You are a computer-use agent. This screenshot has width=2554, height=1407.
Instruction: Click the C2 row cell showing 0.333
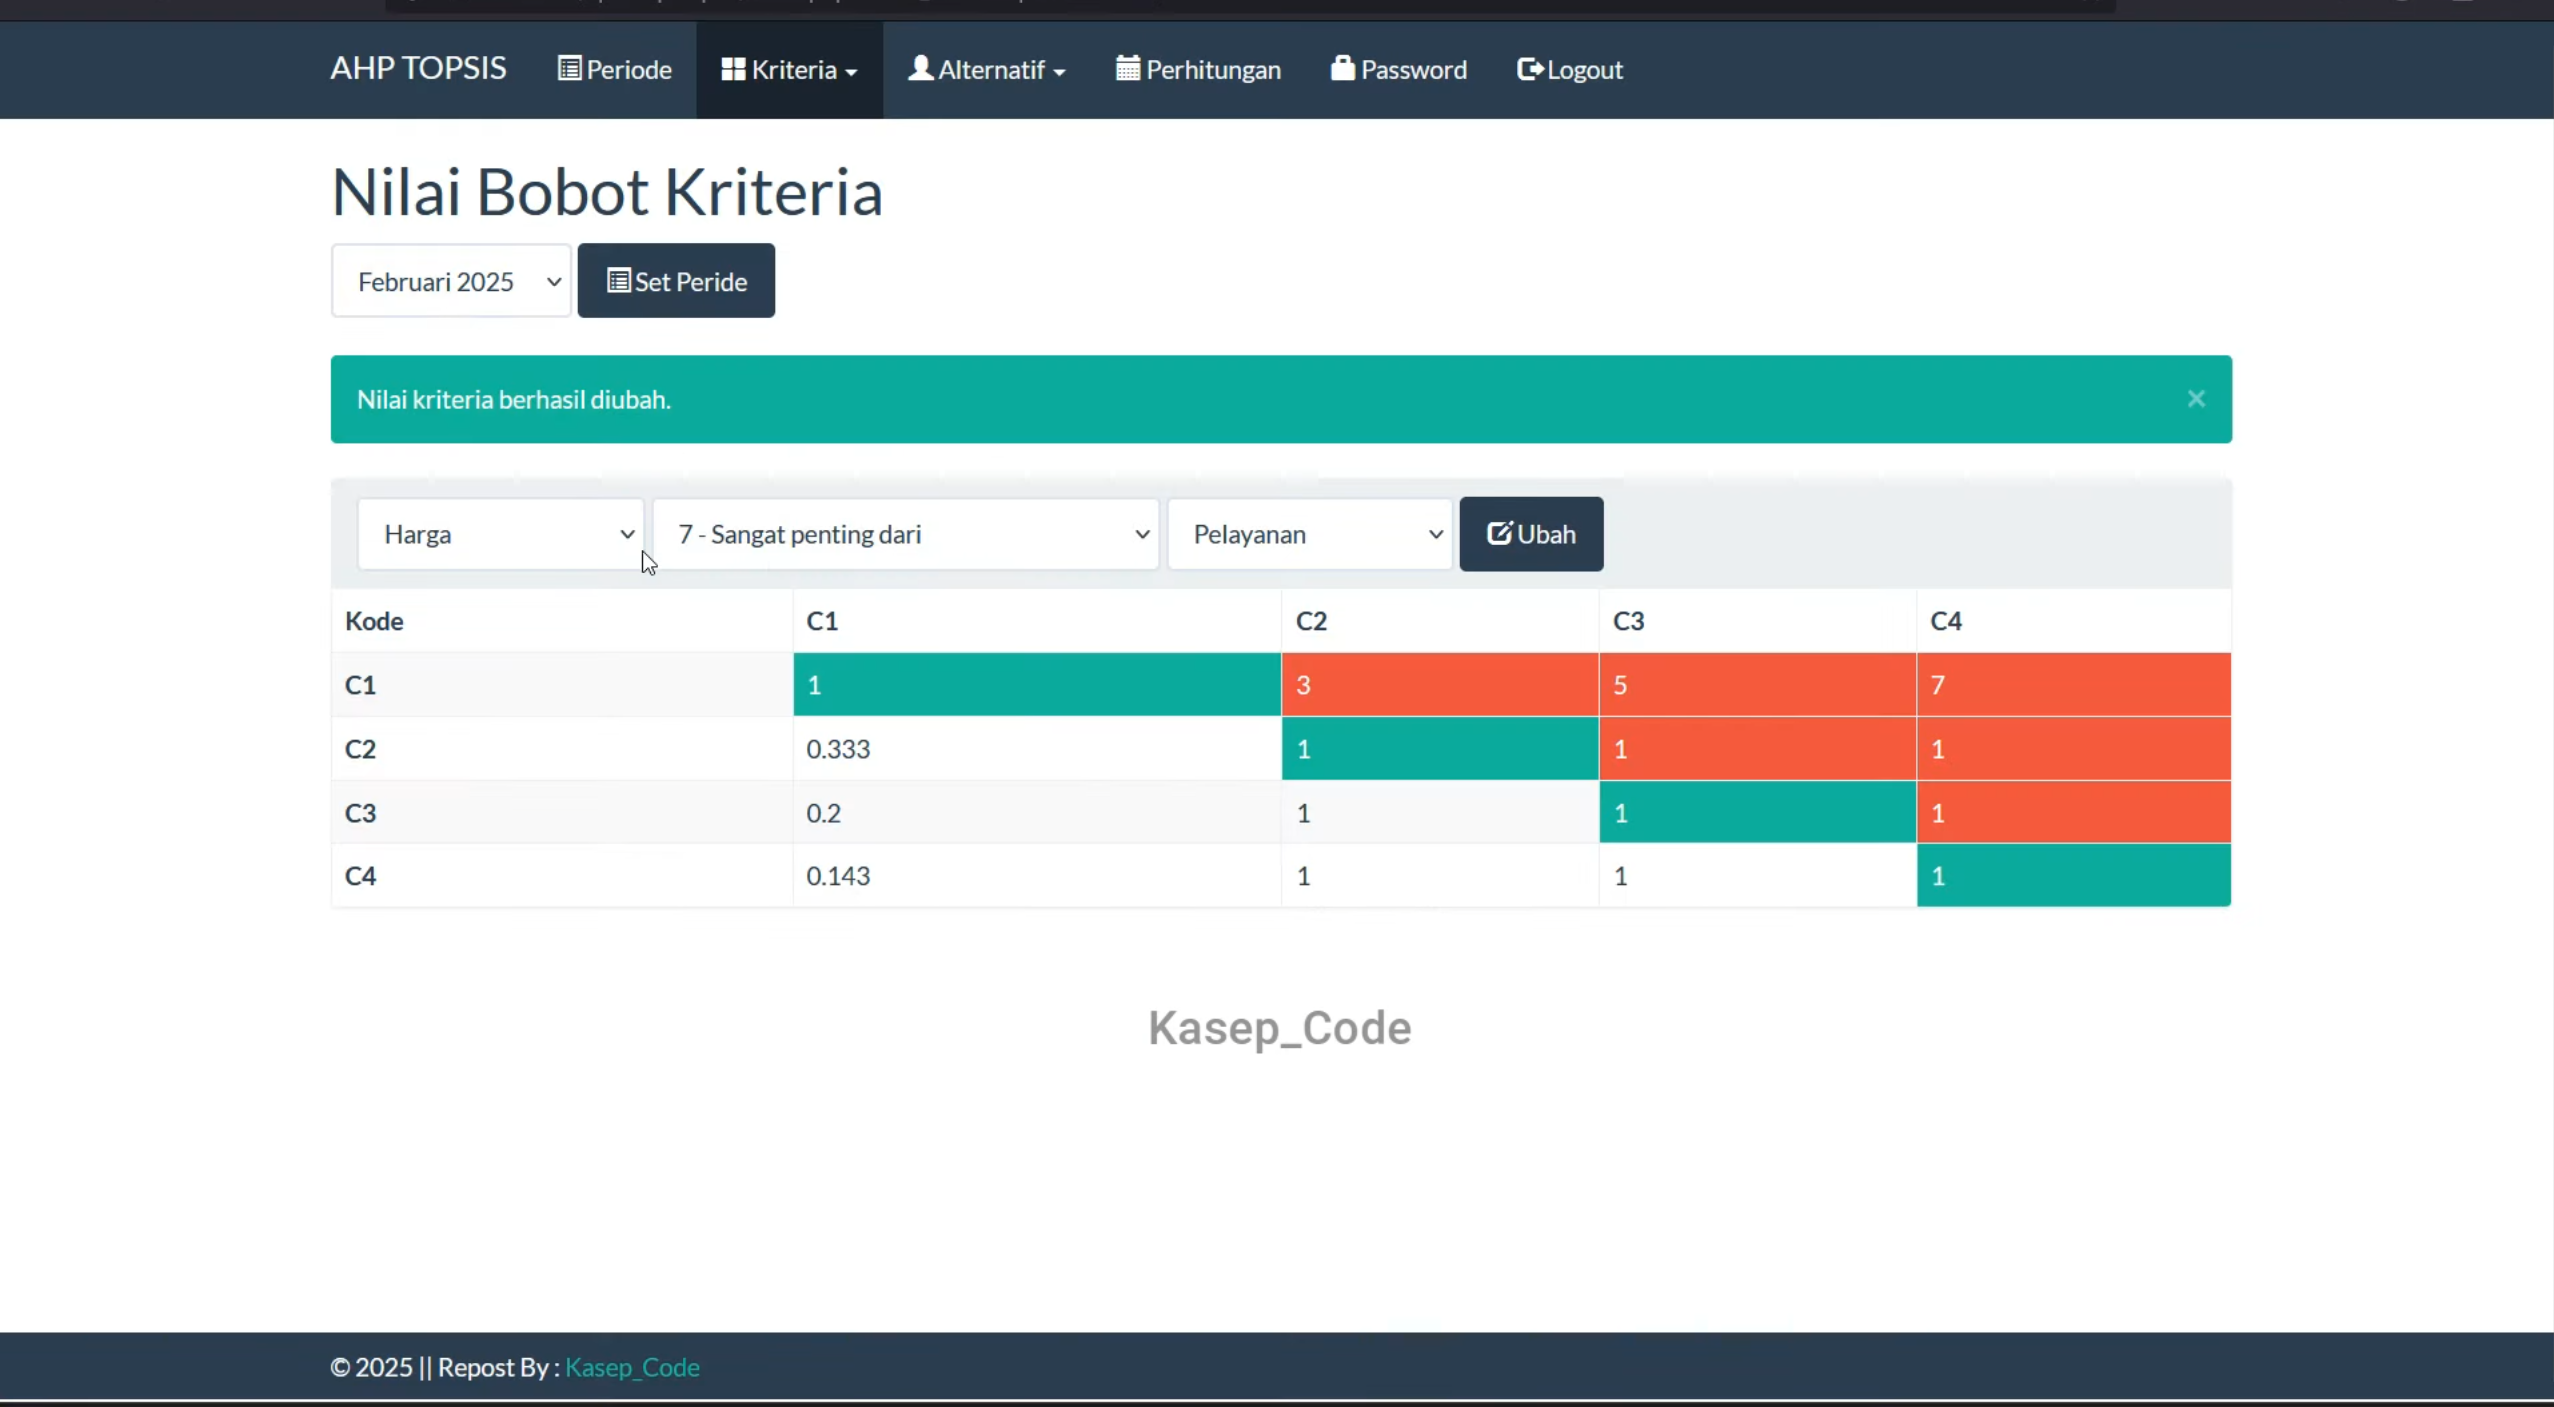coord(1037,749)
